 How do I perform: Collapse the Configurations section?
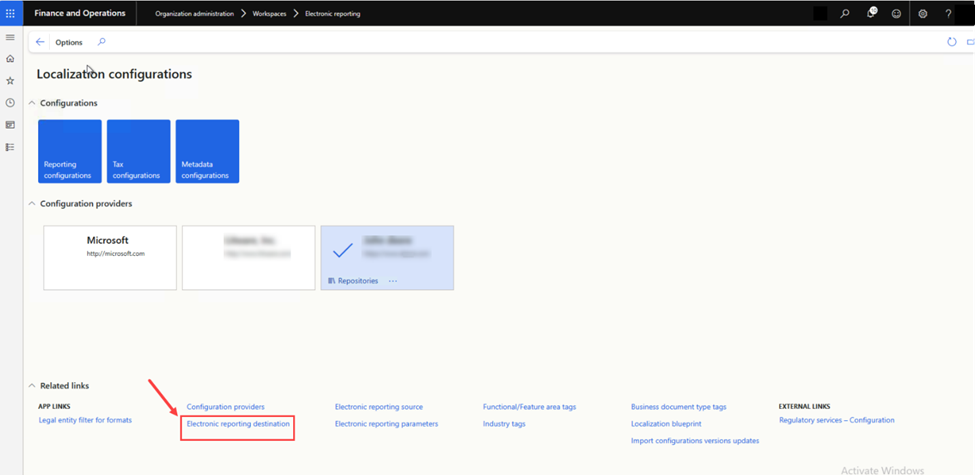(32, 103)
